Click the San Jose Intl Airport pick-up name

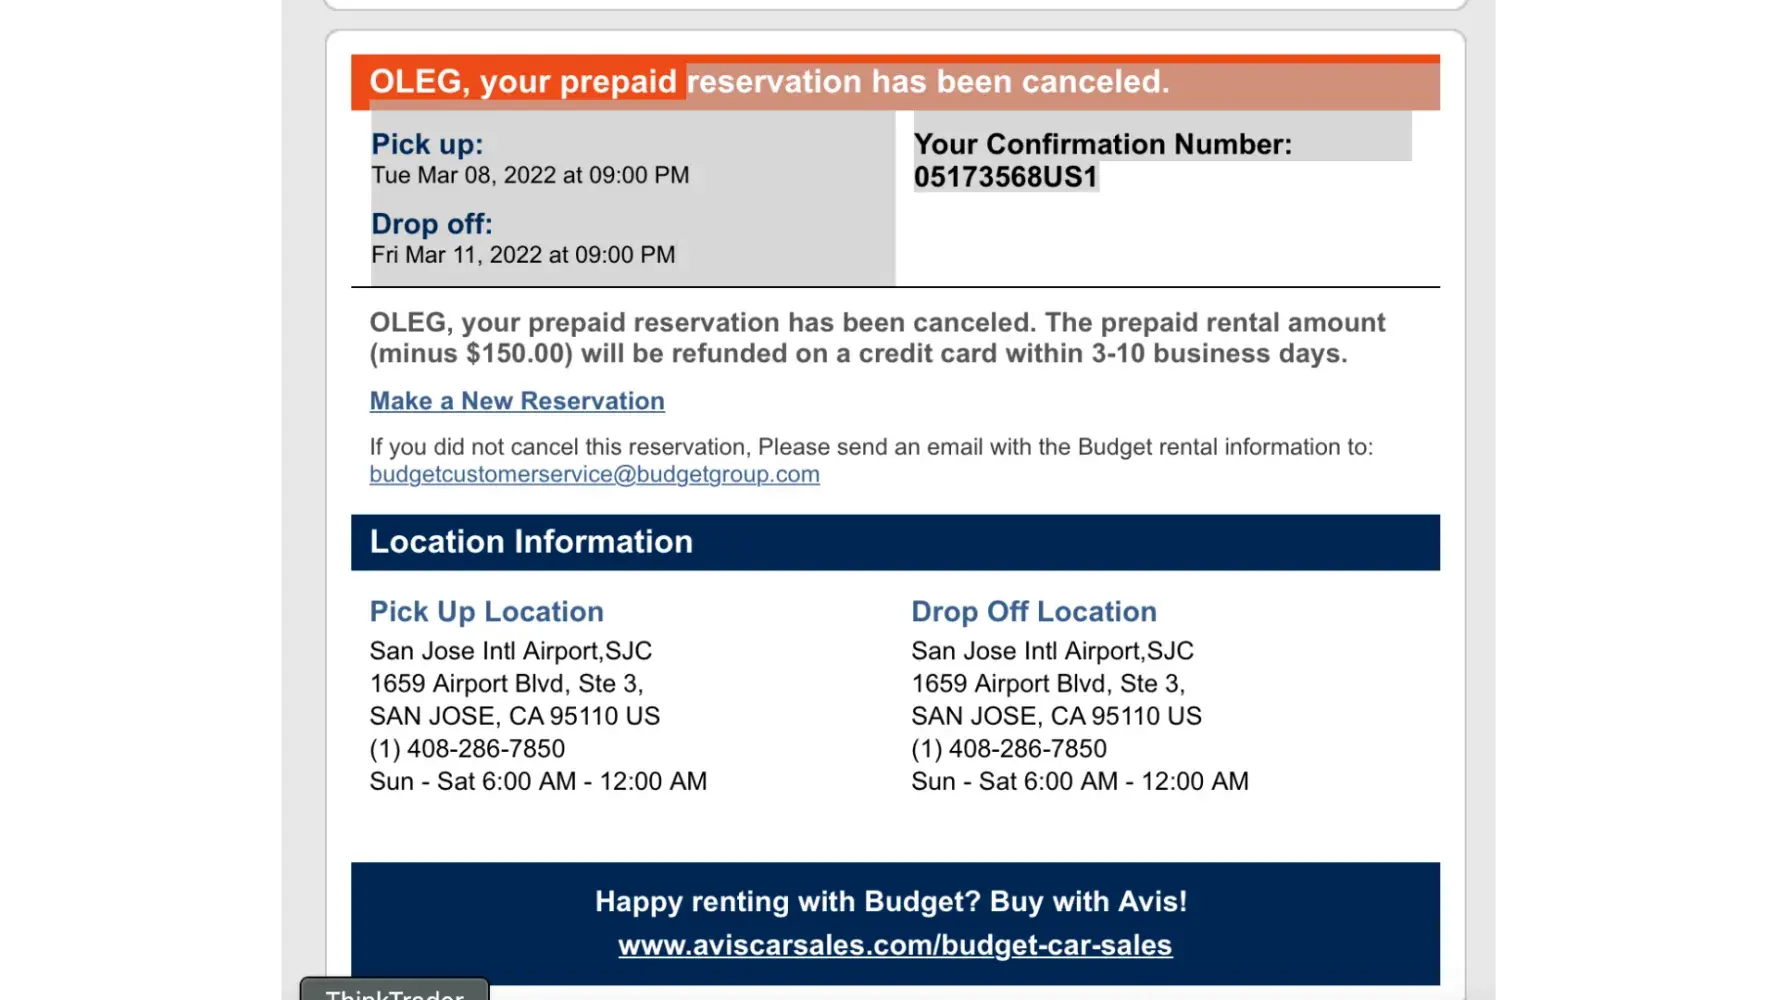click(510, 651)
